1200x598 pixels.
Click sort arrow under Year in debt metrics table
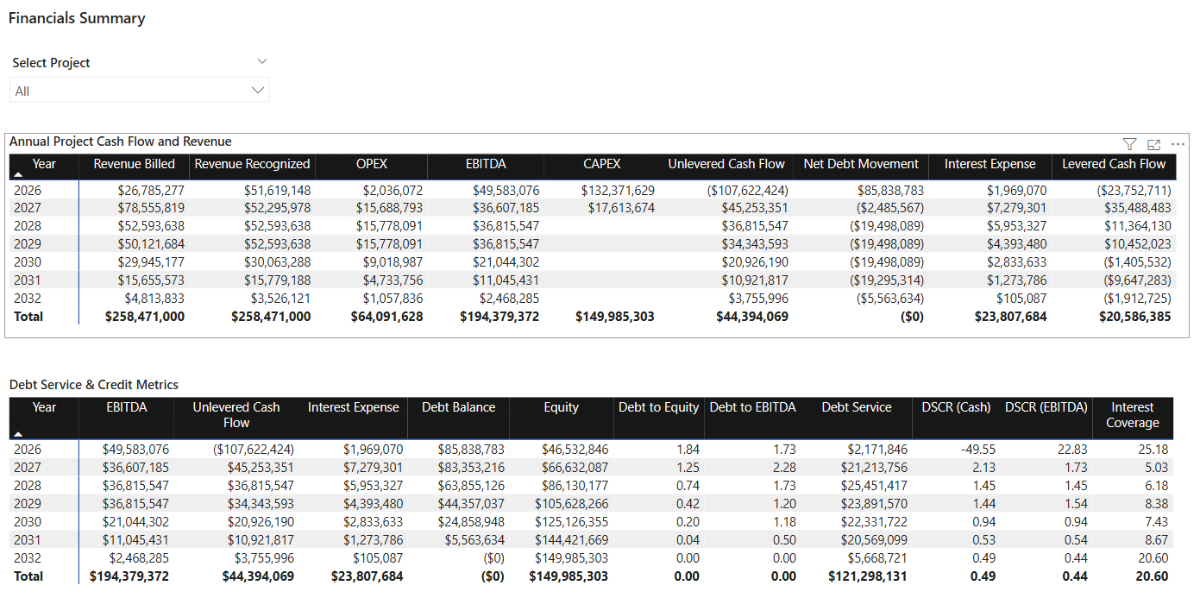17,433
